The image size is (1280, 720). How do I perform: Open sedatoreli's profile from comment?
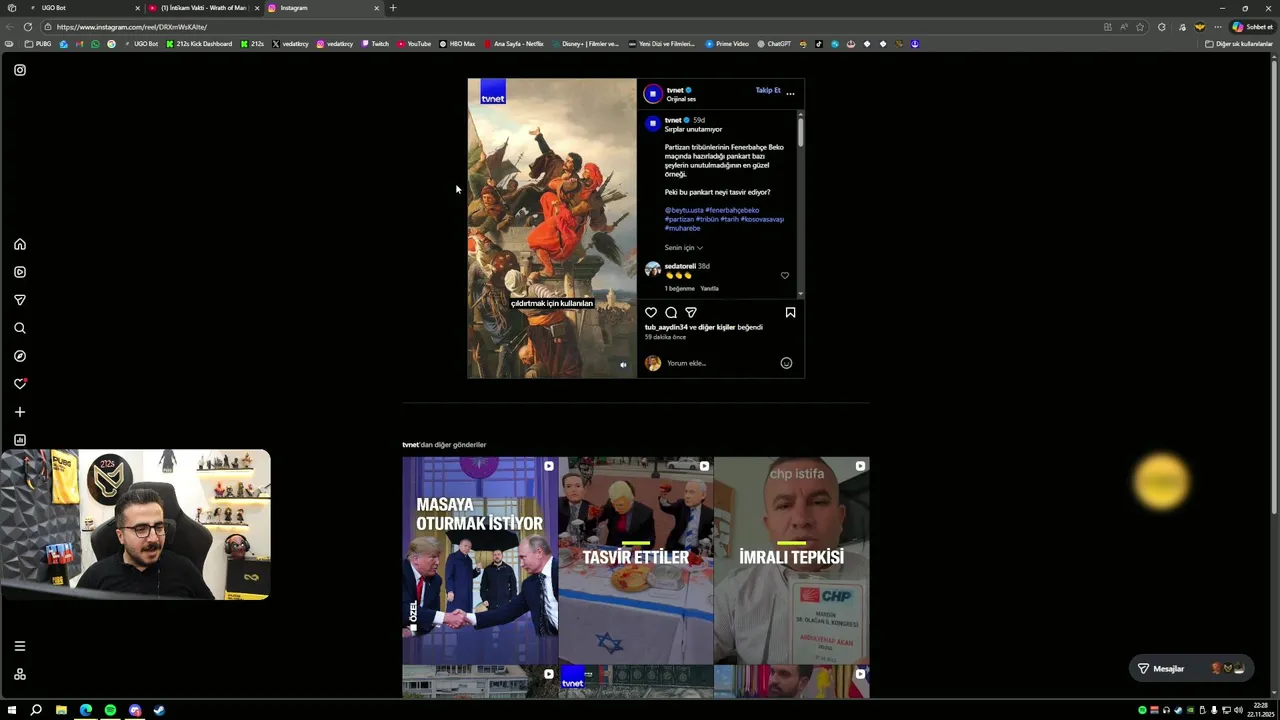(680, 266)
